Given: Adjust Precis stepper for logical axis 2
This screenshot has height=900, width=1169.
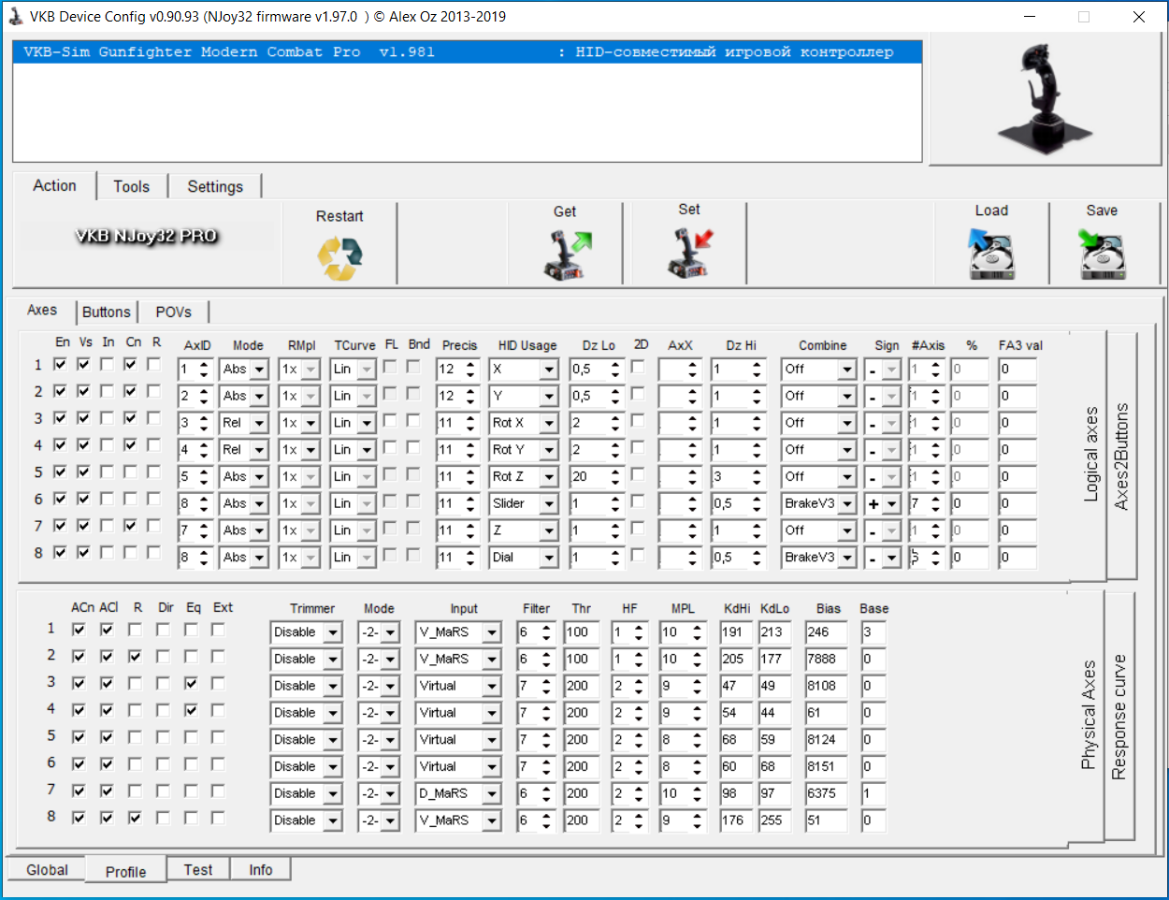Looking at the screenshot, I should coord(470,396).
